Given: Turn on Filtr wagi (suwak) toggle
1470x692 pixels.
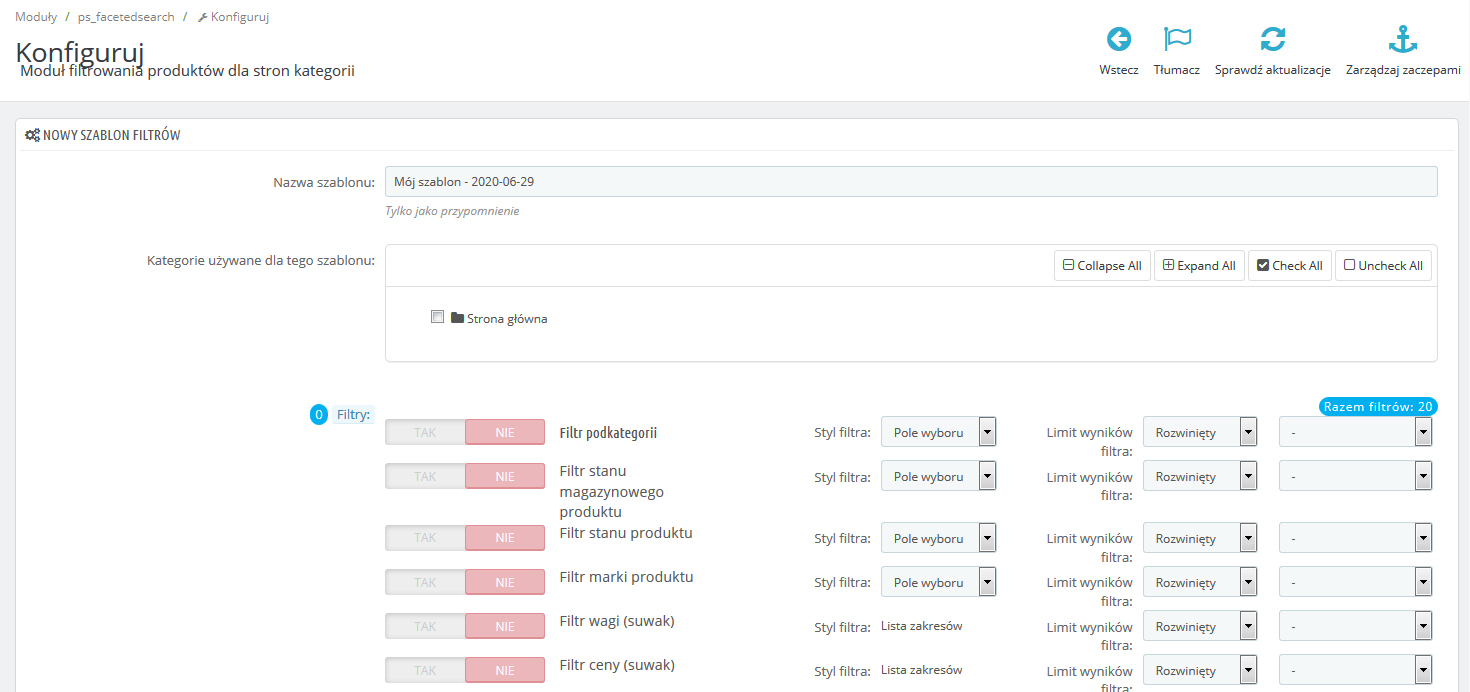Looking at the screenshot, I should pyautogui.click(x=425, y=626).
